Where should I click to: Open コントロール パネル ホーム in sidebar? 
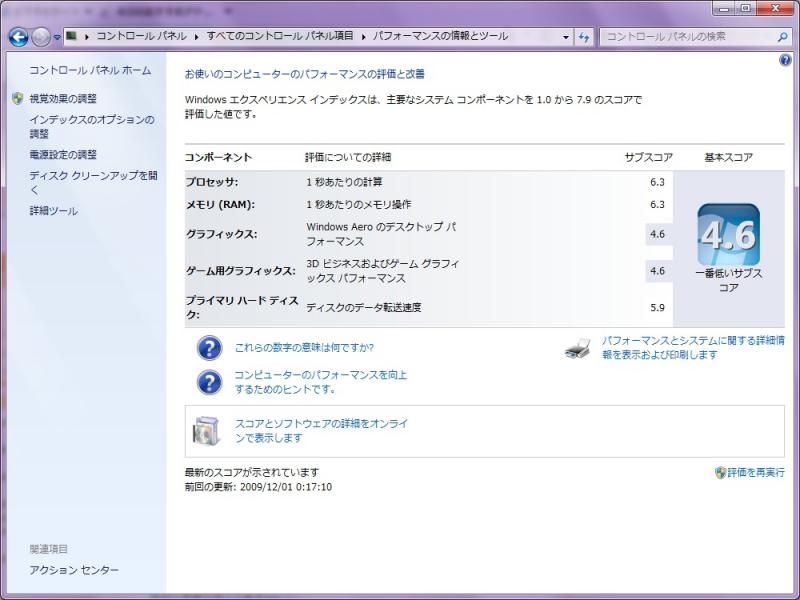coord(90,71)
